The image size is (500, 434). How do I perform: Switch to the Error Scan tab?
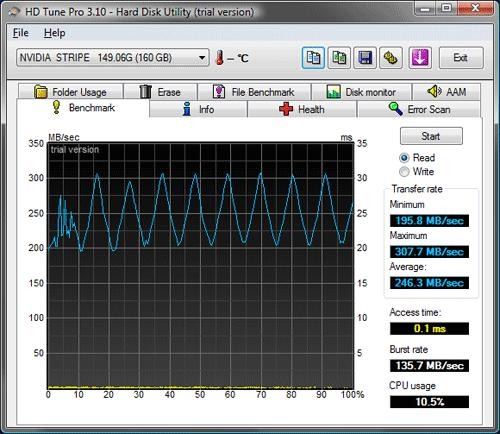[419, 109]
